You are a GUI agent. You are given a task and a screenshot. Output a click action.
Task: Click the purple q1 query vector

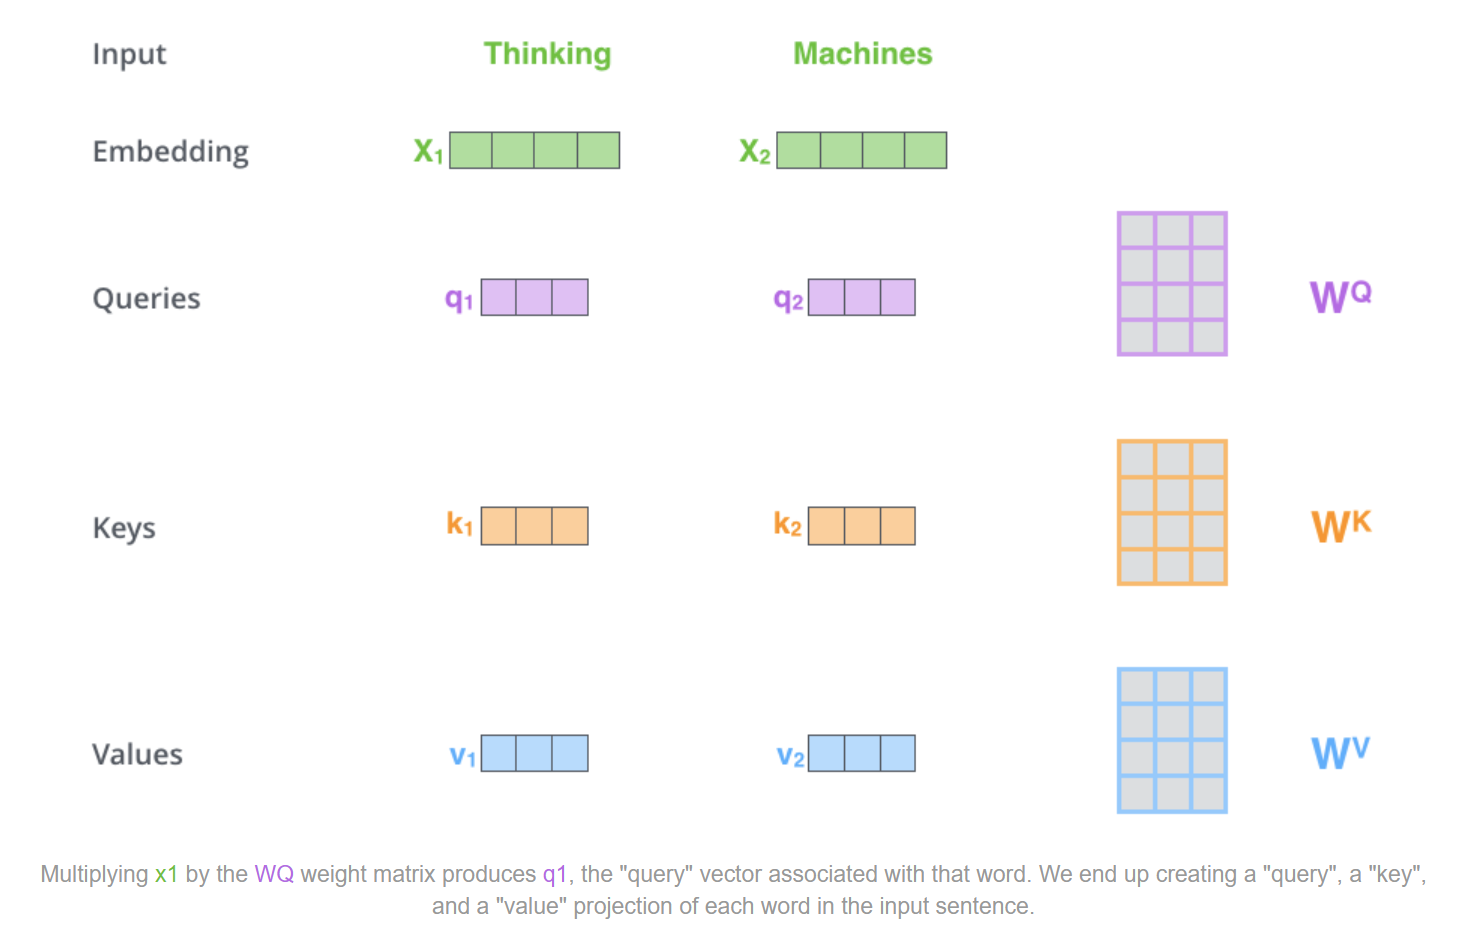[535, 297]
